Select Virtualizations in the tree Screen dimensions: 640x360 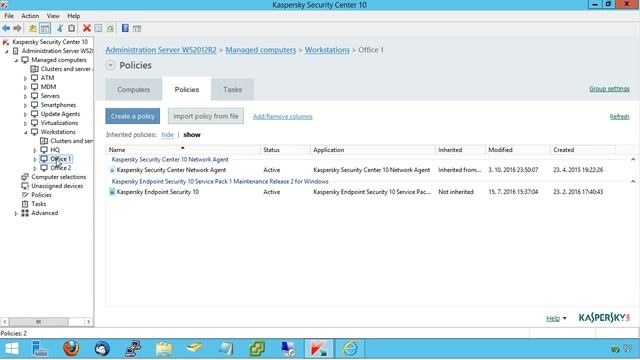[x=59, y=123]
